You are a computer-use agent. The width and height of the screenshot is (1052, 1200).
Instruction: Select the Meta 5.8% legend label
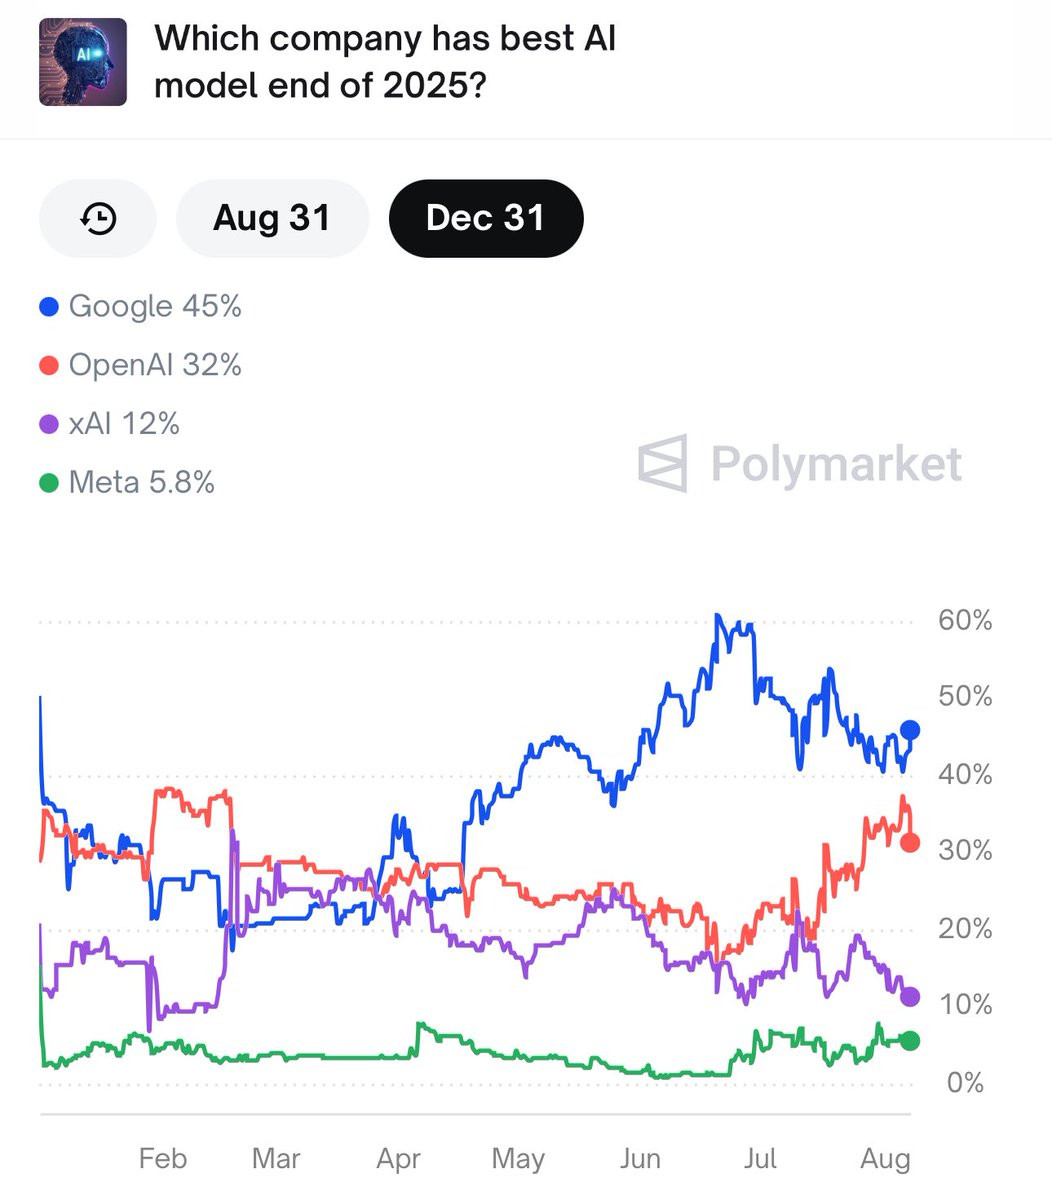tap(142, 484)
